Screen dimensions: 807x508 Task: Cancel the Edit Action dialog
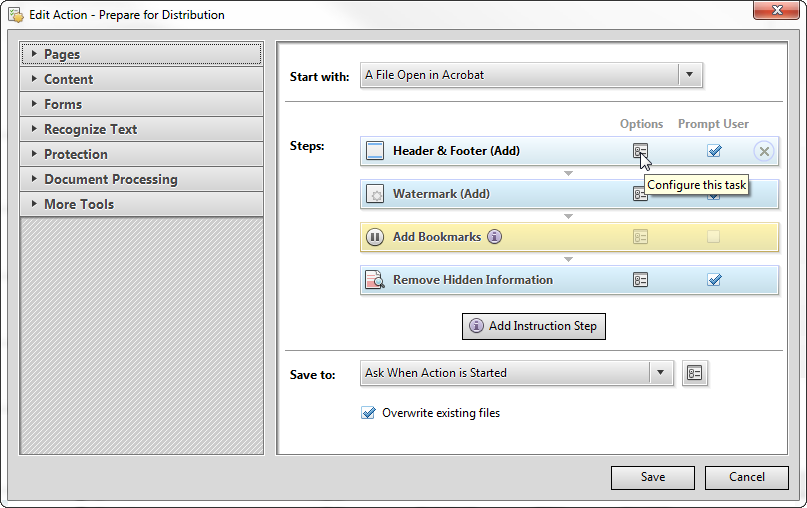point(746,477)
